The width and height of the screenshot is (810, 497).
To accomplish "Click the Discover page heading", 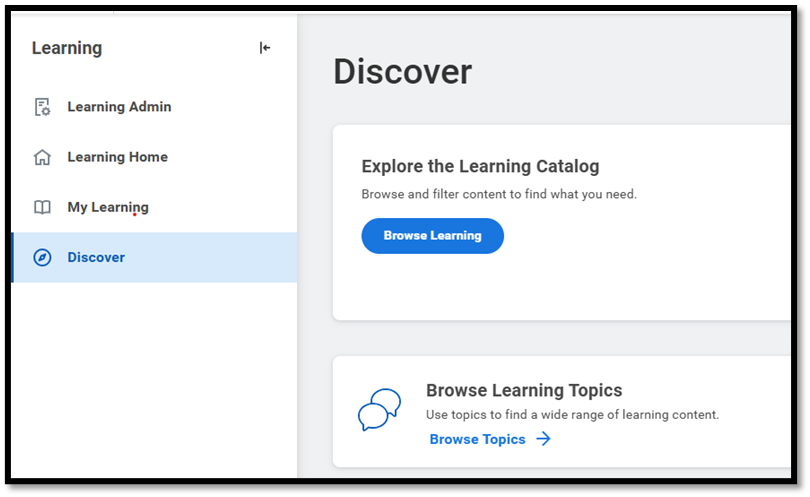I will tap(402, 72).
